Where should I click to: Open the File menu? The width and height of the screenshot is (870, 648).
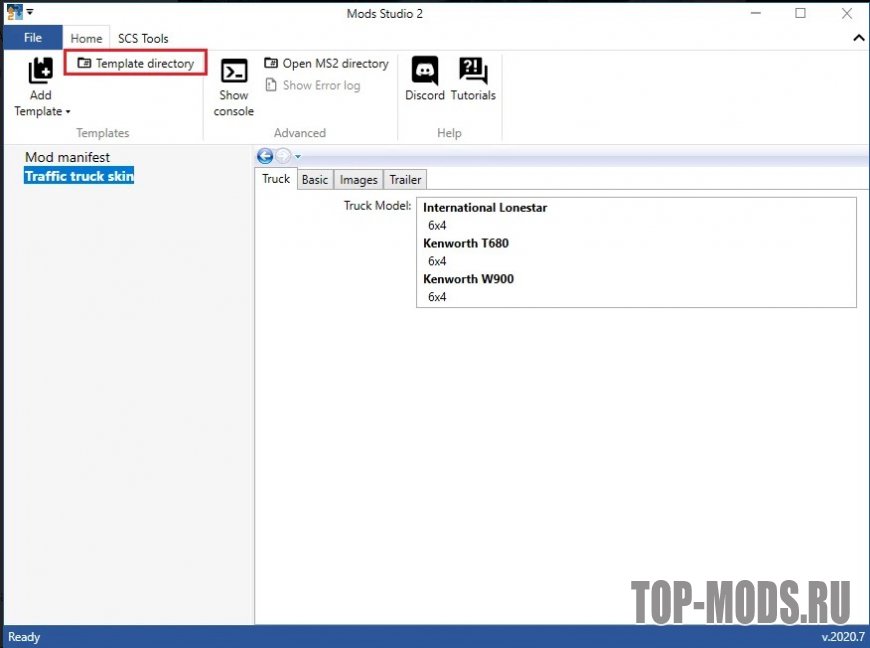[x=32, y=38]
